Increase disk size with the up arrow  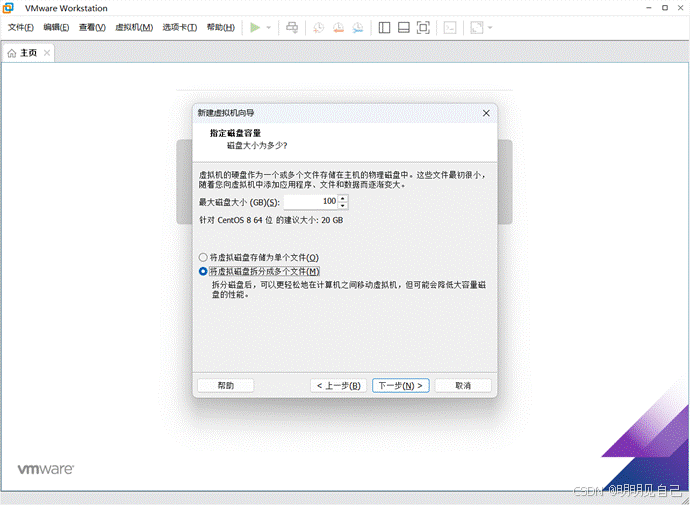[x=343, y=198]
